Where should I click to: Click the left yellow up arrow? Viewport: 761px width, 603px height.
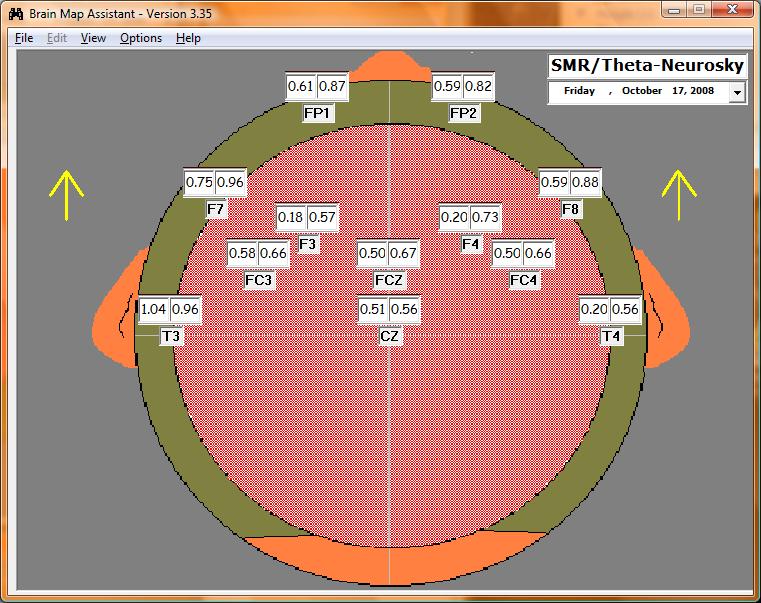[x=67, y=194]
